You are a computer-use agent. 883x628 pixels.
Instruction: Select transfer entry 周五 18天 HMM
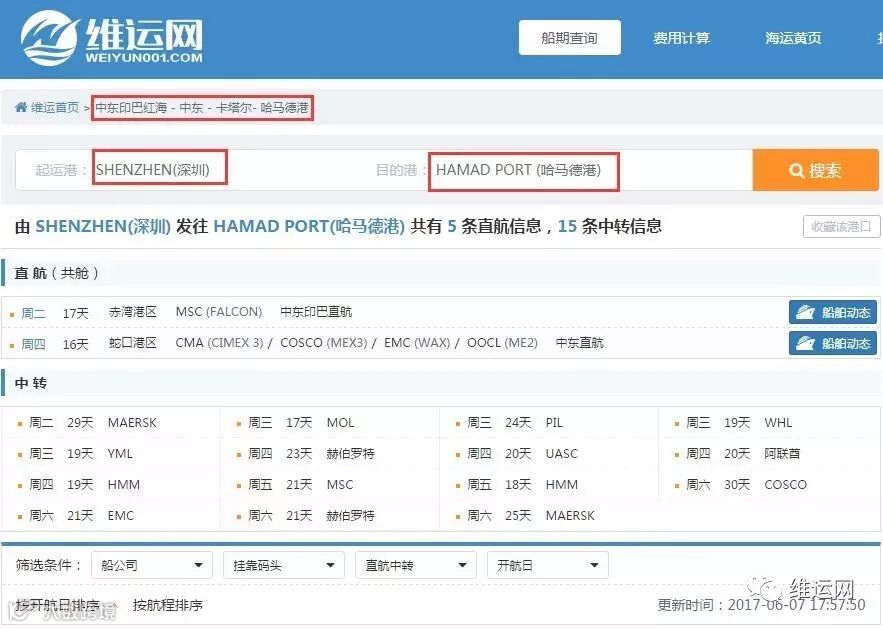523,484
